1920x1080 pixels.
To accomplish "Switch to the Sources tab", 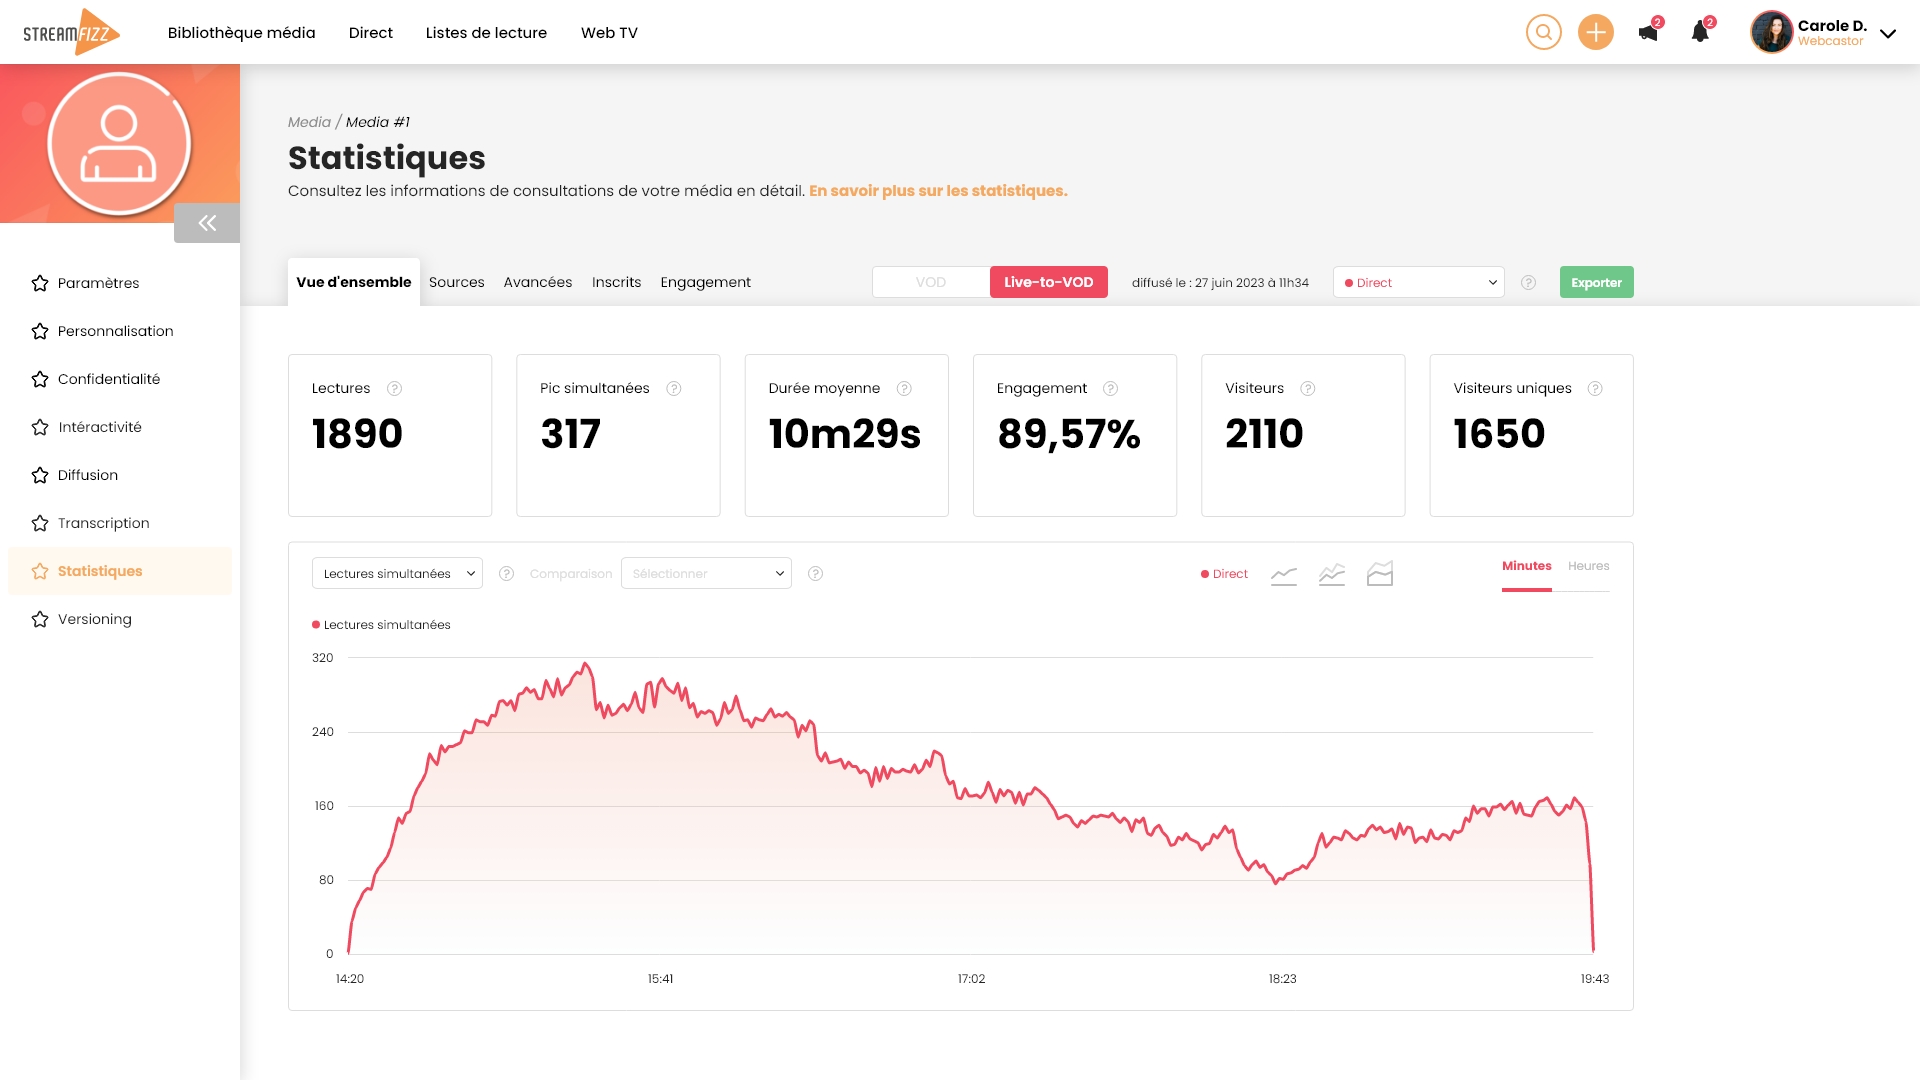I will (x=456, y=283).
